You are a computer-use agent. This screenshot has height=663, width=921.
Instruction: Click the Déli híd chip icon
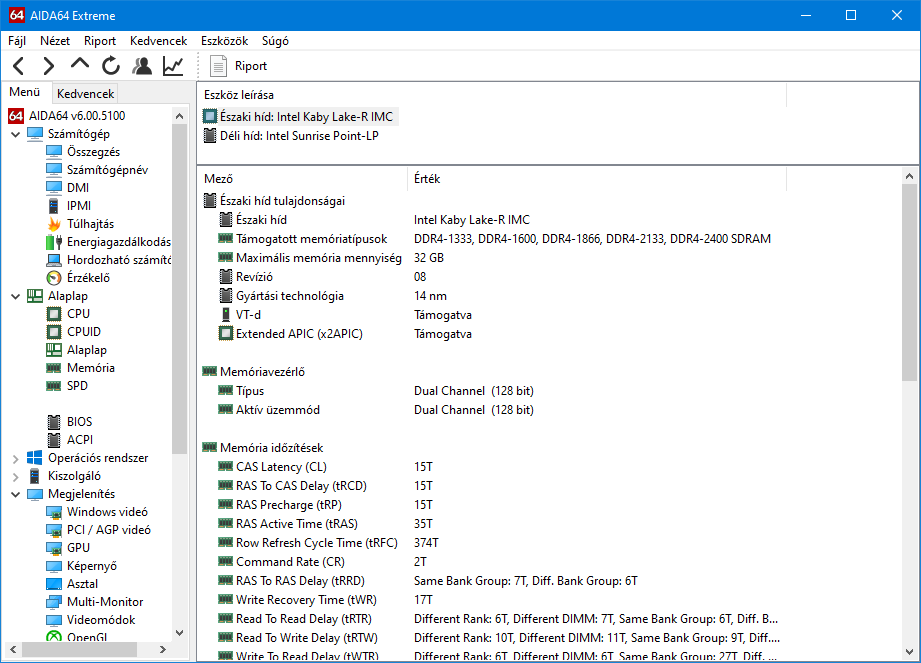pyautogui.click(x=210, y=136)
